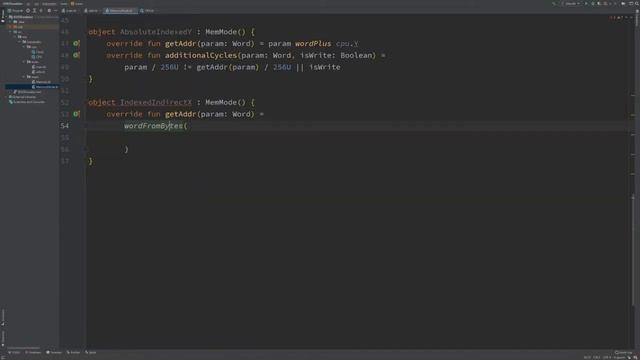The image size is (640, 360).
Task: Select the active MemoryMode.kt editor tab
Action: [x=120, y=11]
